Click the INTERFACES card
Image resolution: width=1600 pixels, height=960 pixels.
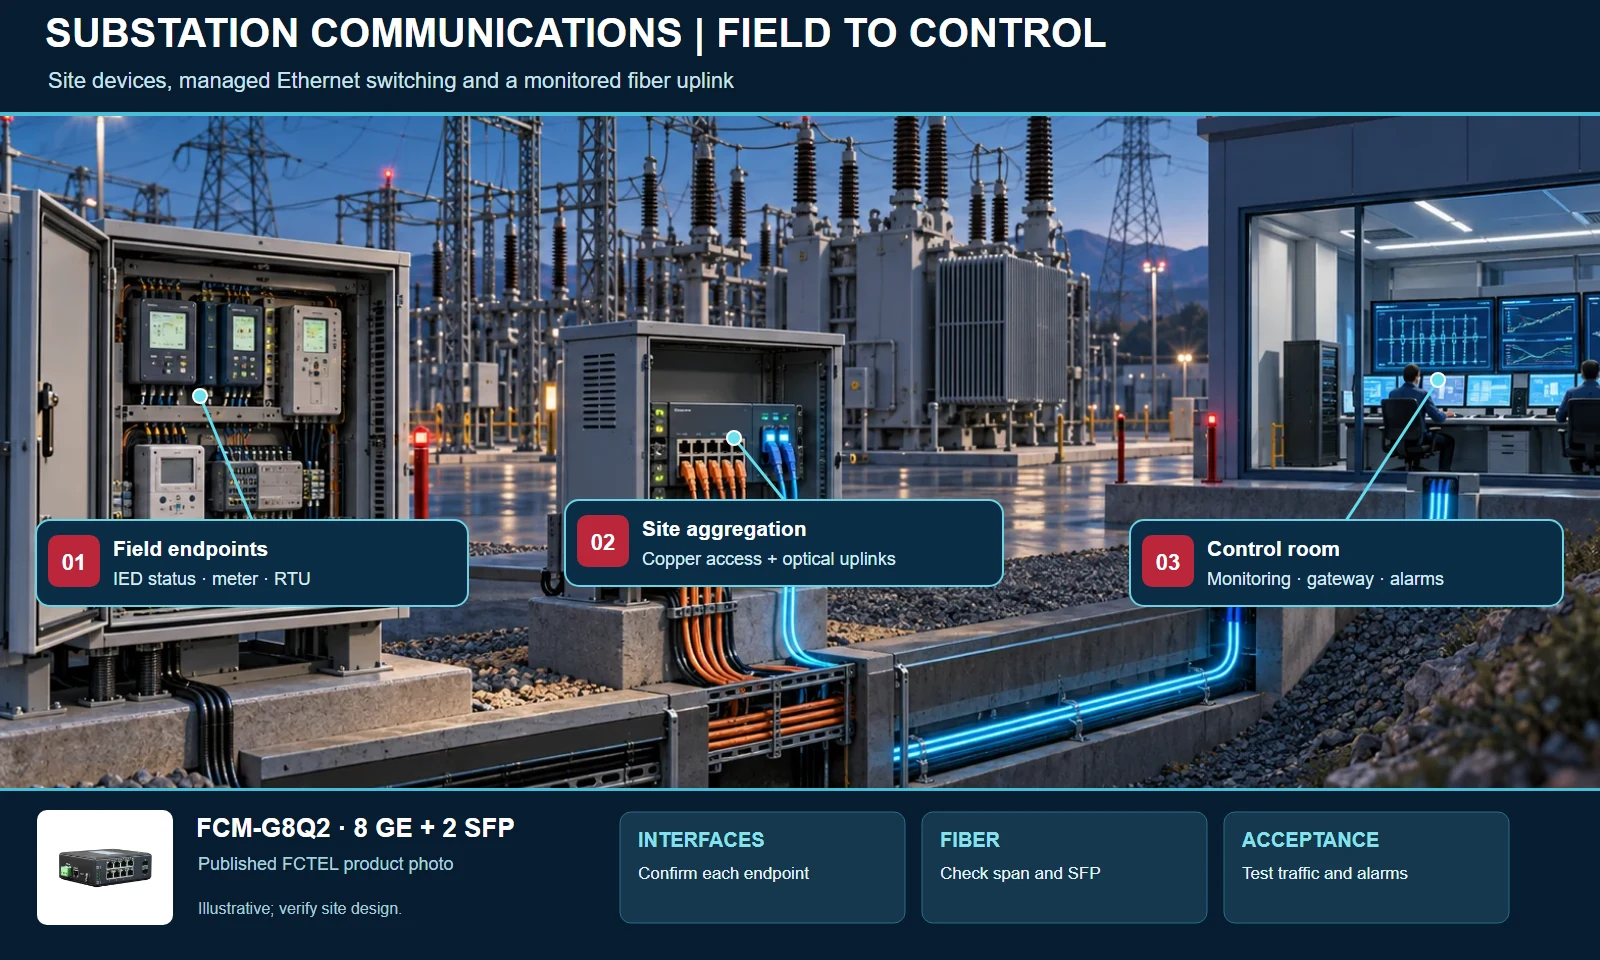point(762,867)
